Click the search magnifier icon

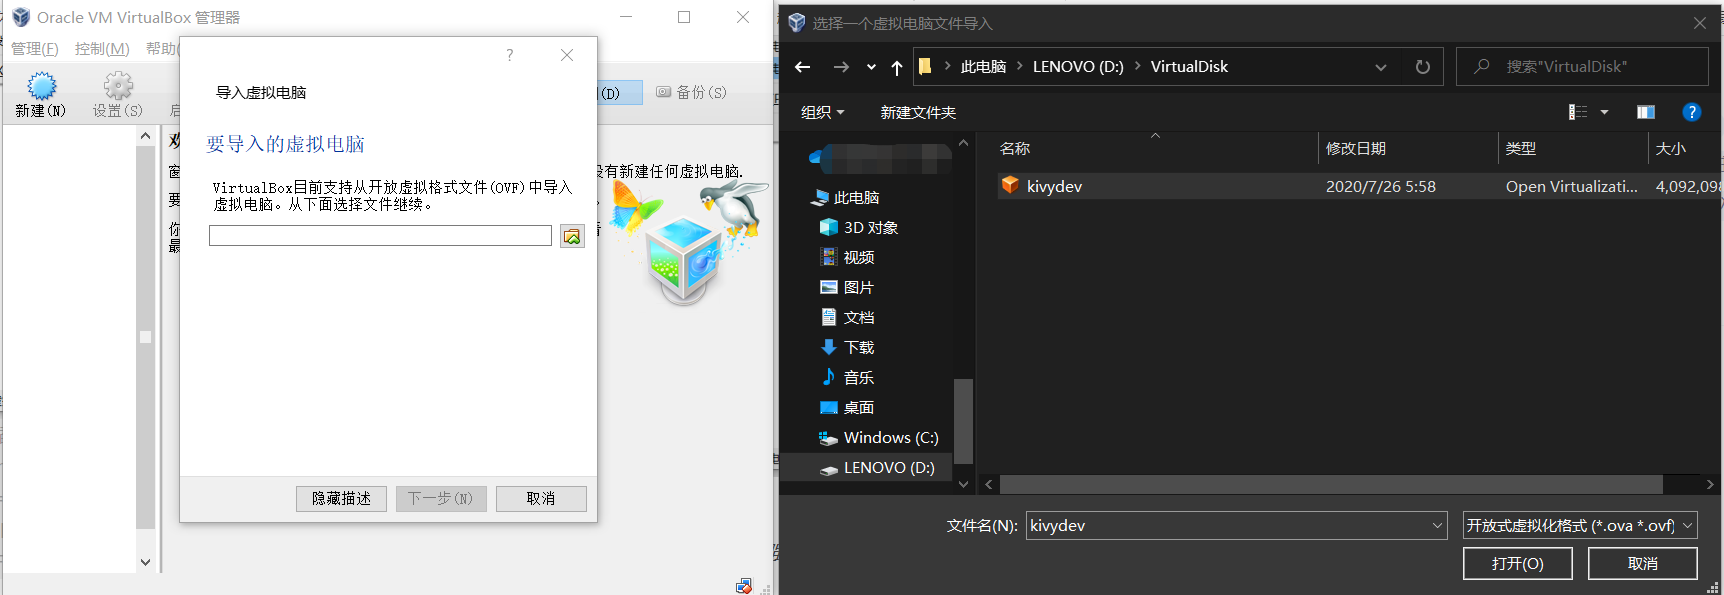tap(1482, 66)
